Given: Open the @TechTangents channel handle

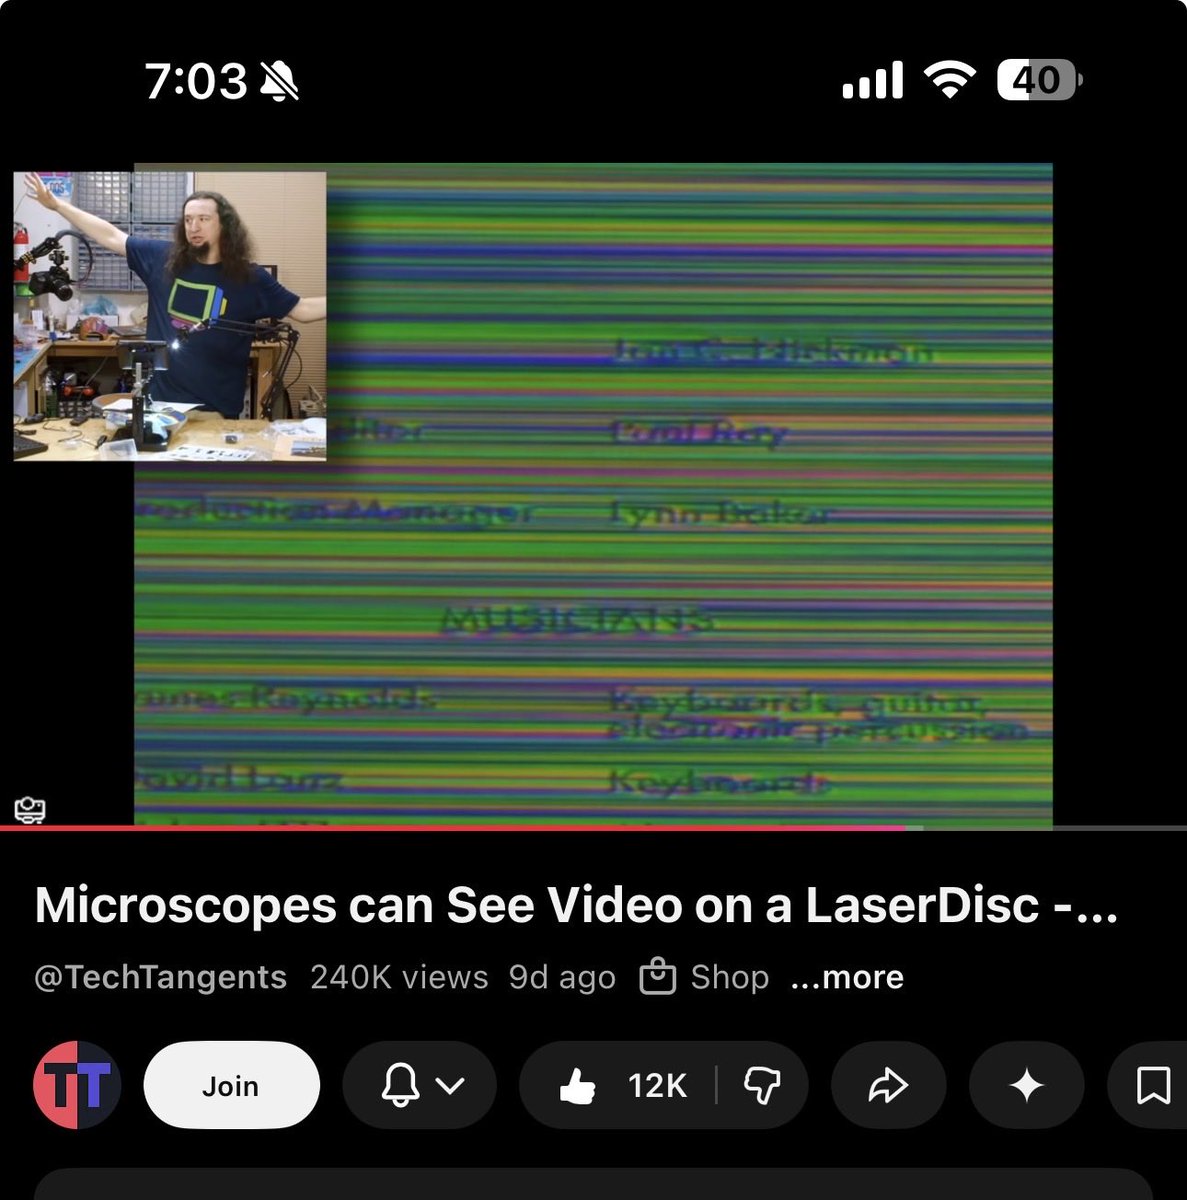Looking at the screenshot, I should (x=161, y=977).
